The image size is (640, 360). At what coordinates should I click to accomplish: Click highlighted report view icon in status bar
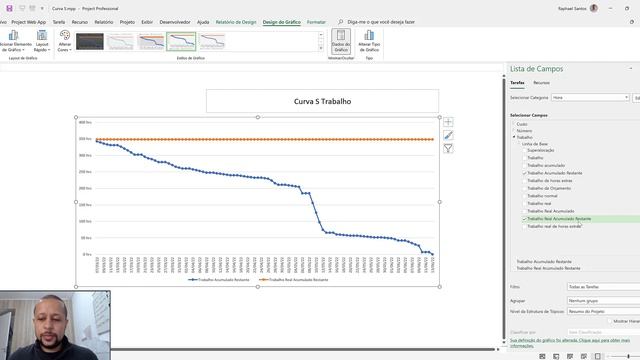click(x=598, y=356)
